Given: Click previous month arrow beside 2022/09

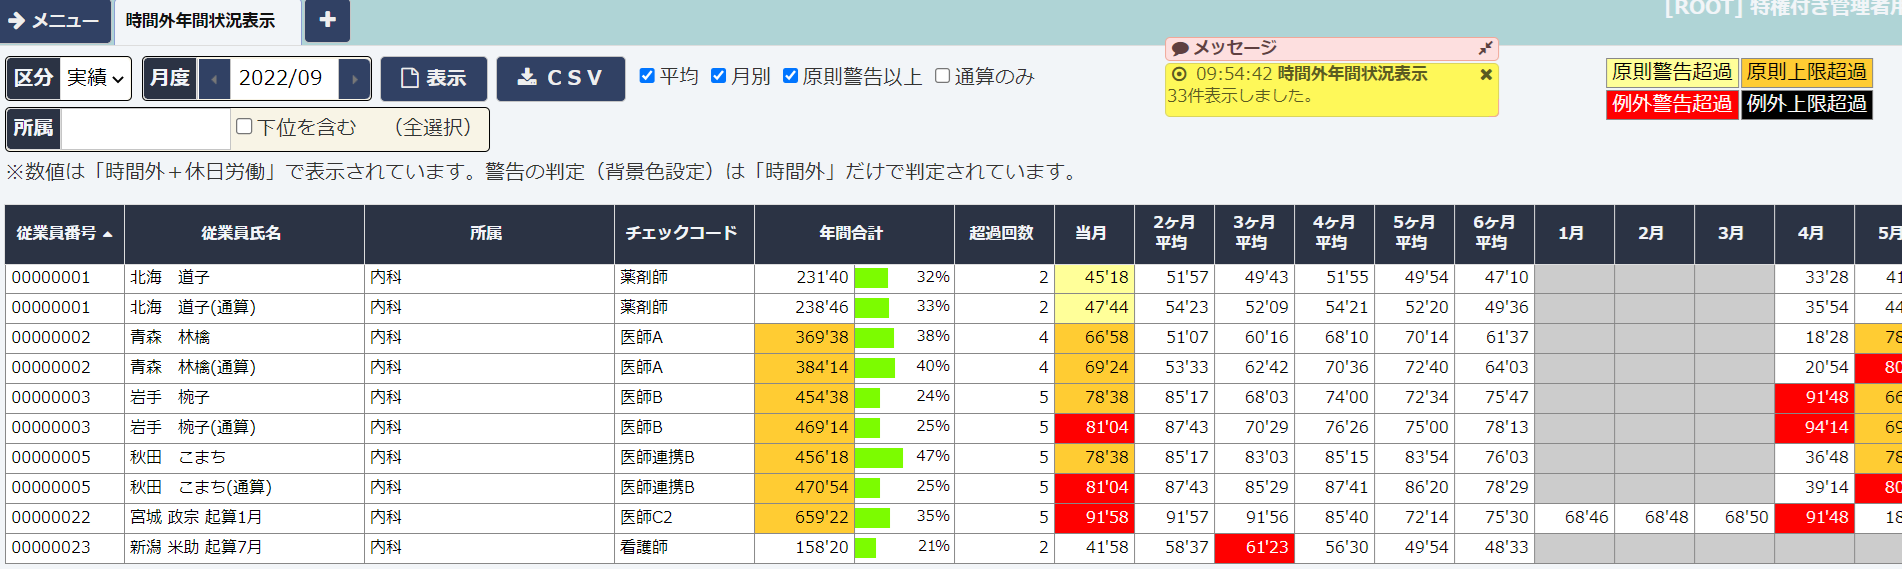Looking at the screenshot, I should (214, 79).
